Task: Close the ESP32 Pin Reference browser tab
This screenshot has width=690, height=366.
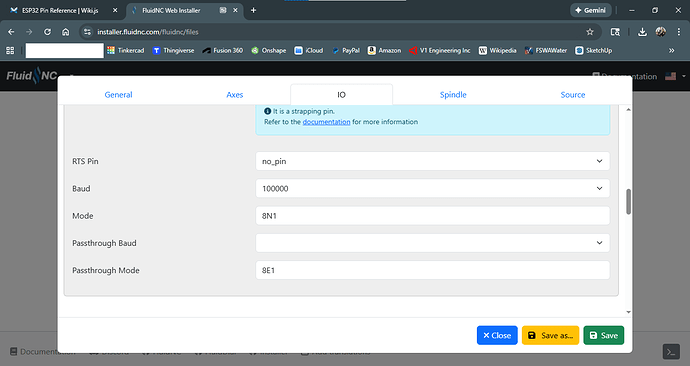Action: (x=115, y=10)
